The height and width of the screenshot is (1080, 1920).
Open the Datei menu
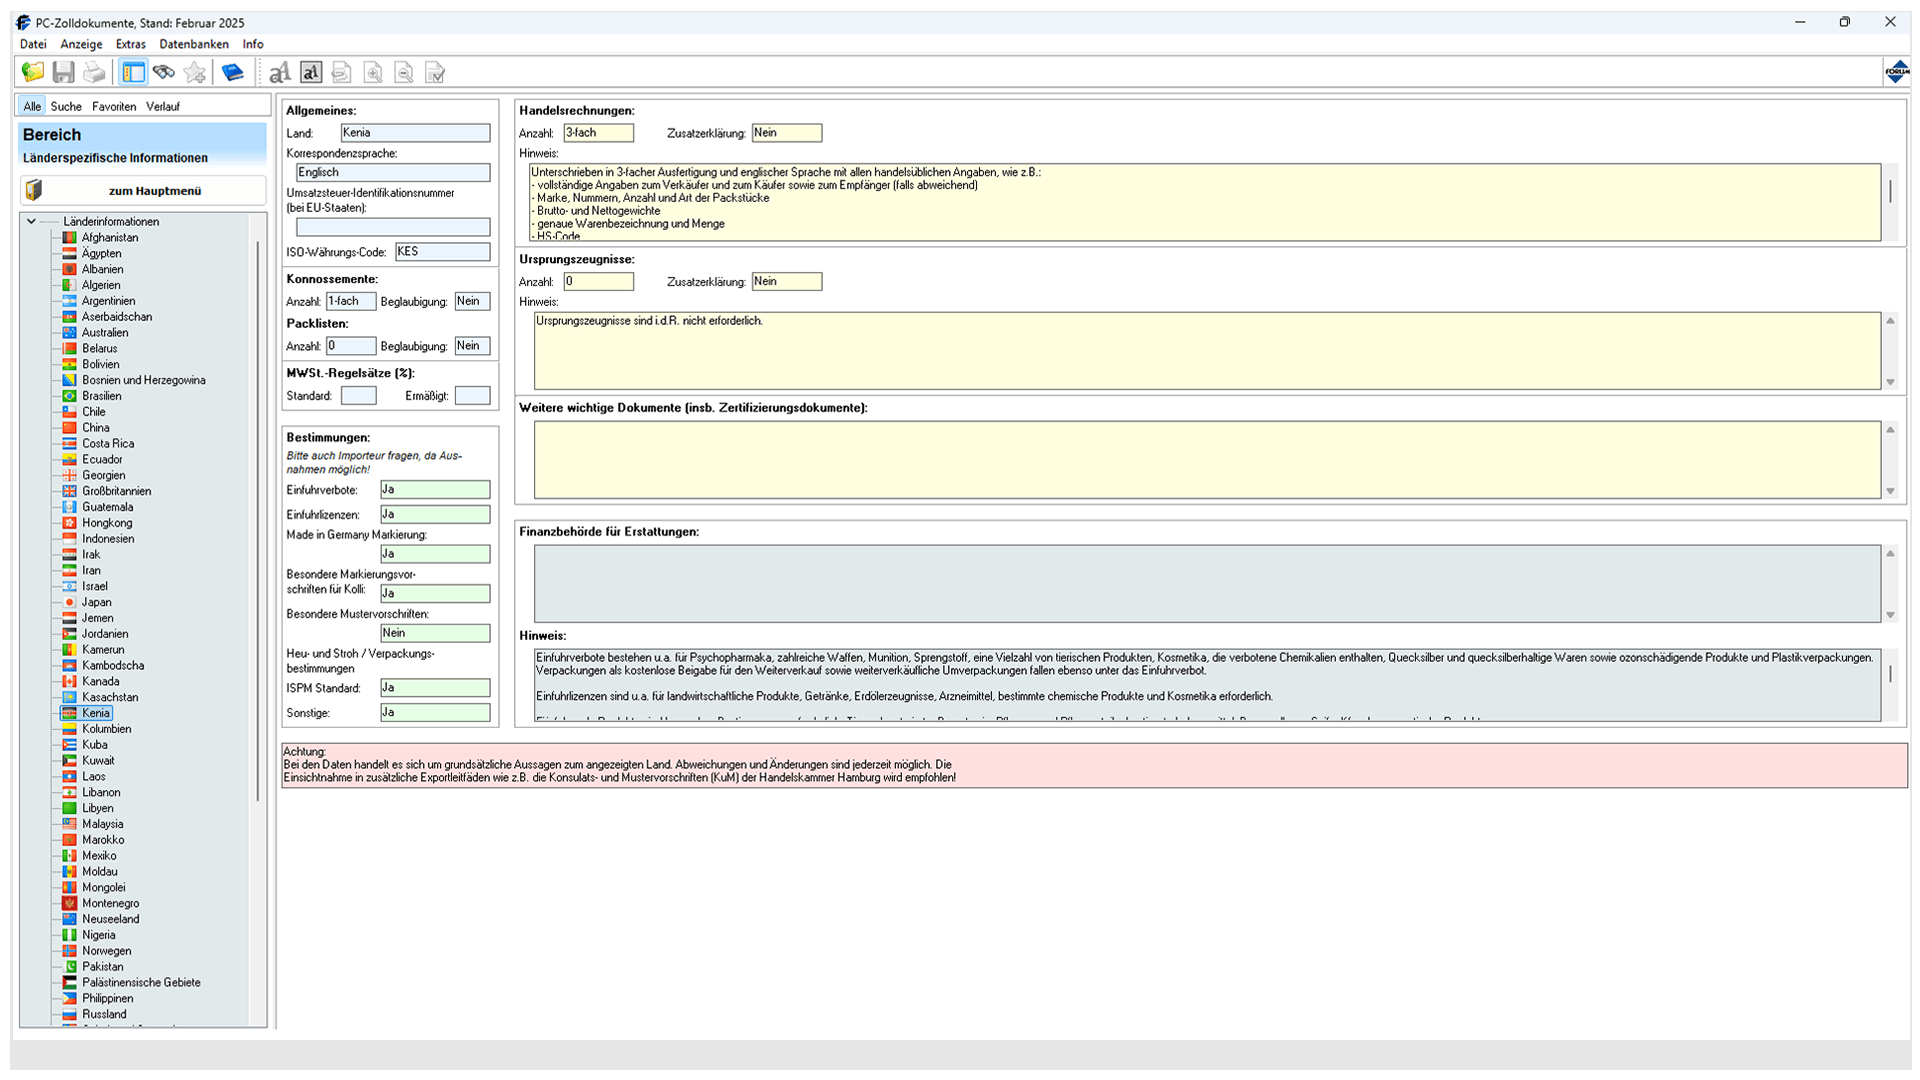33,44
